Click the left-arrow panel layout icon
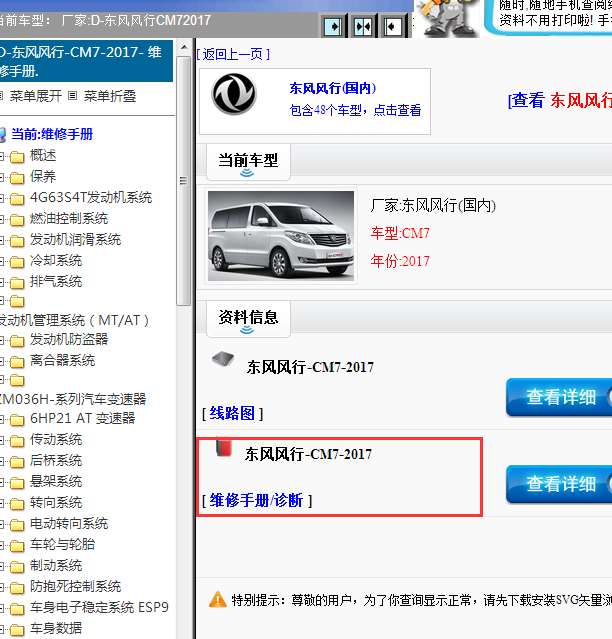This screenshot has height=639, width=612. [x=393, y=26]
